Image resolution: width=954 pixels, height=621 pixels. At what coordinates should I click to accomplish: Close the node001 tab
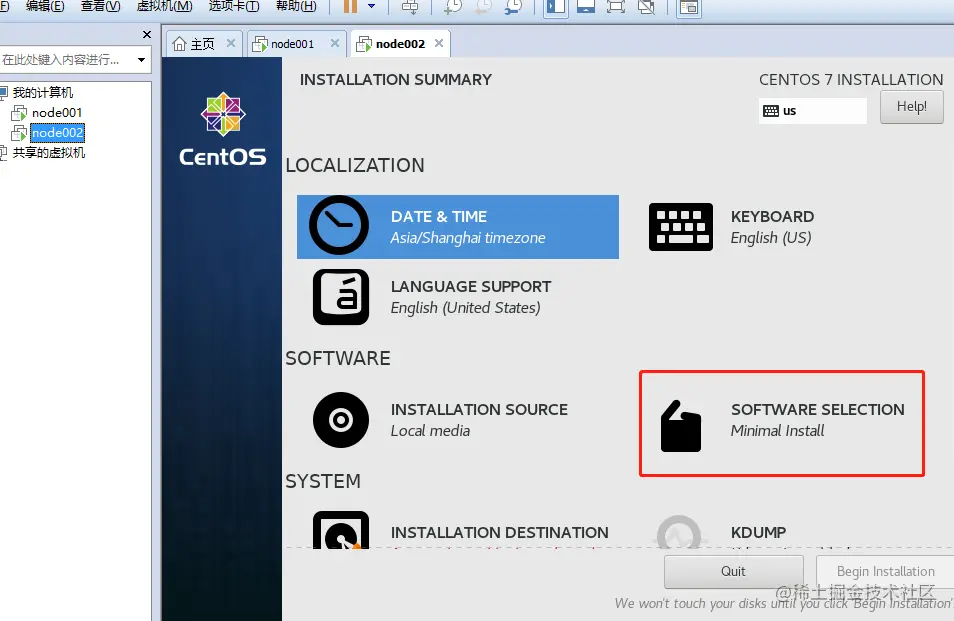(x=335, y=43)
